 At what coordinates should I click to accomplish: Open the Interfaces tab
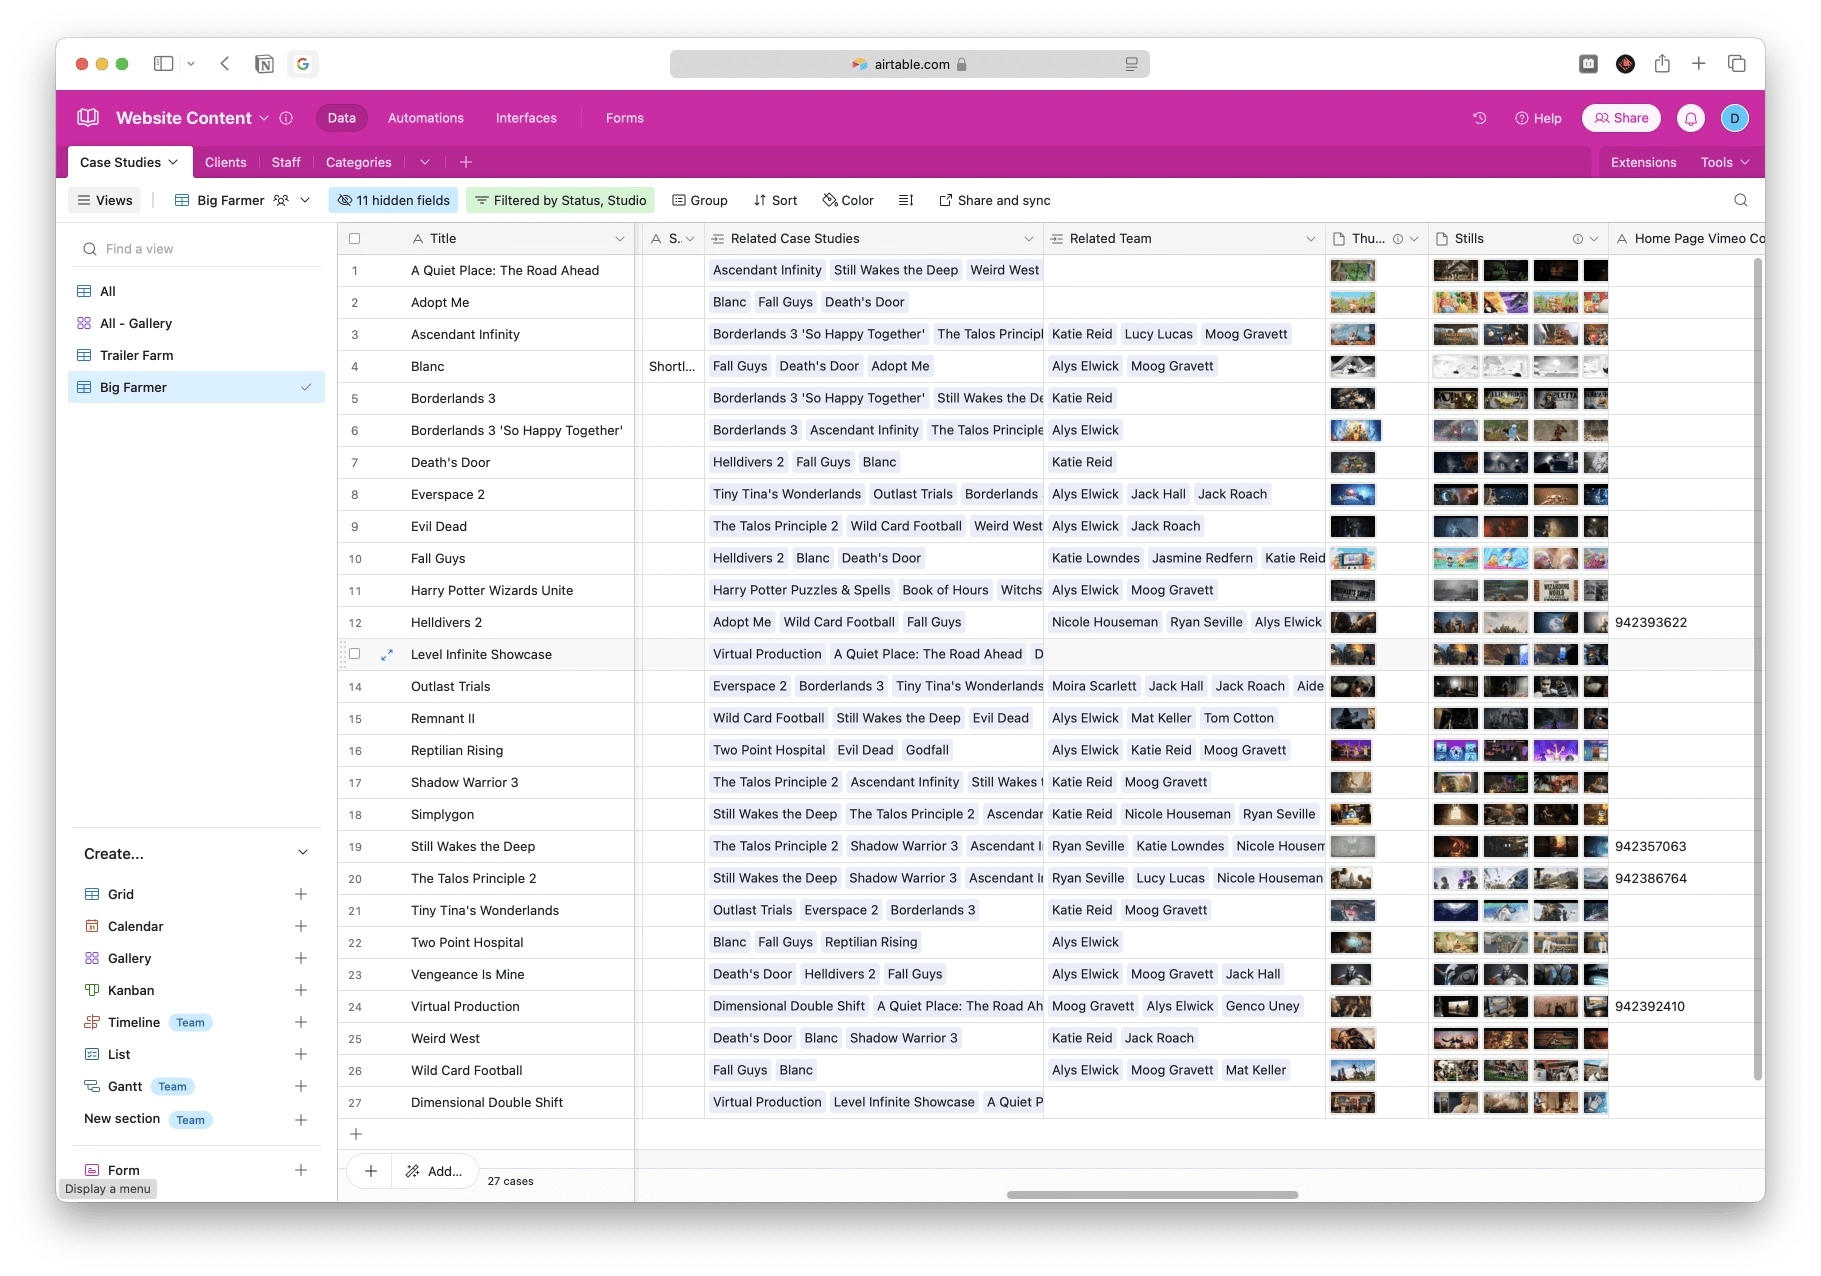tap(526, 118)
